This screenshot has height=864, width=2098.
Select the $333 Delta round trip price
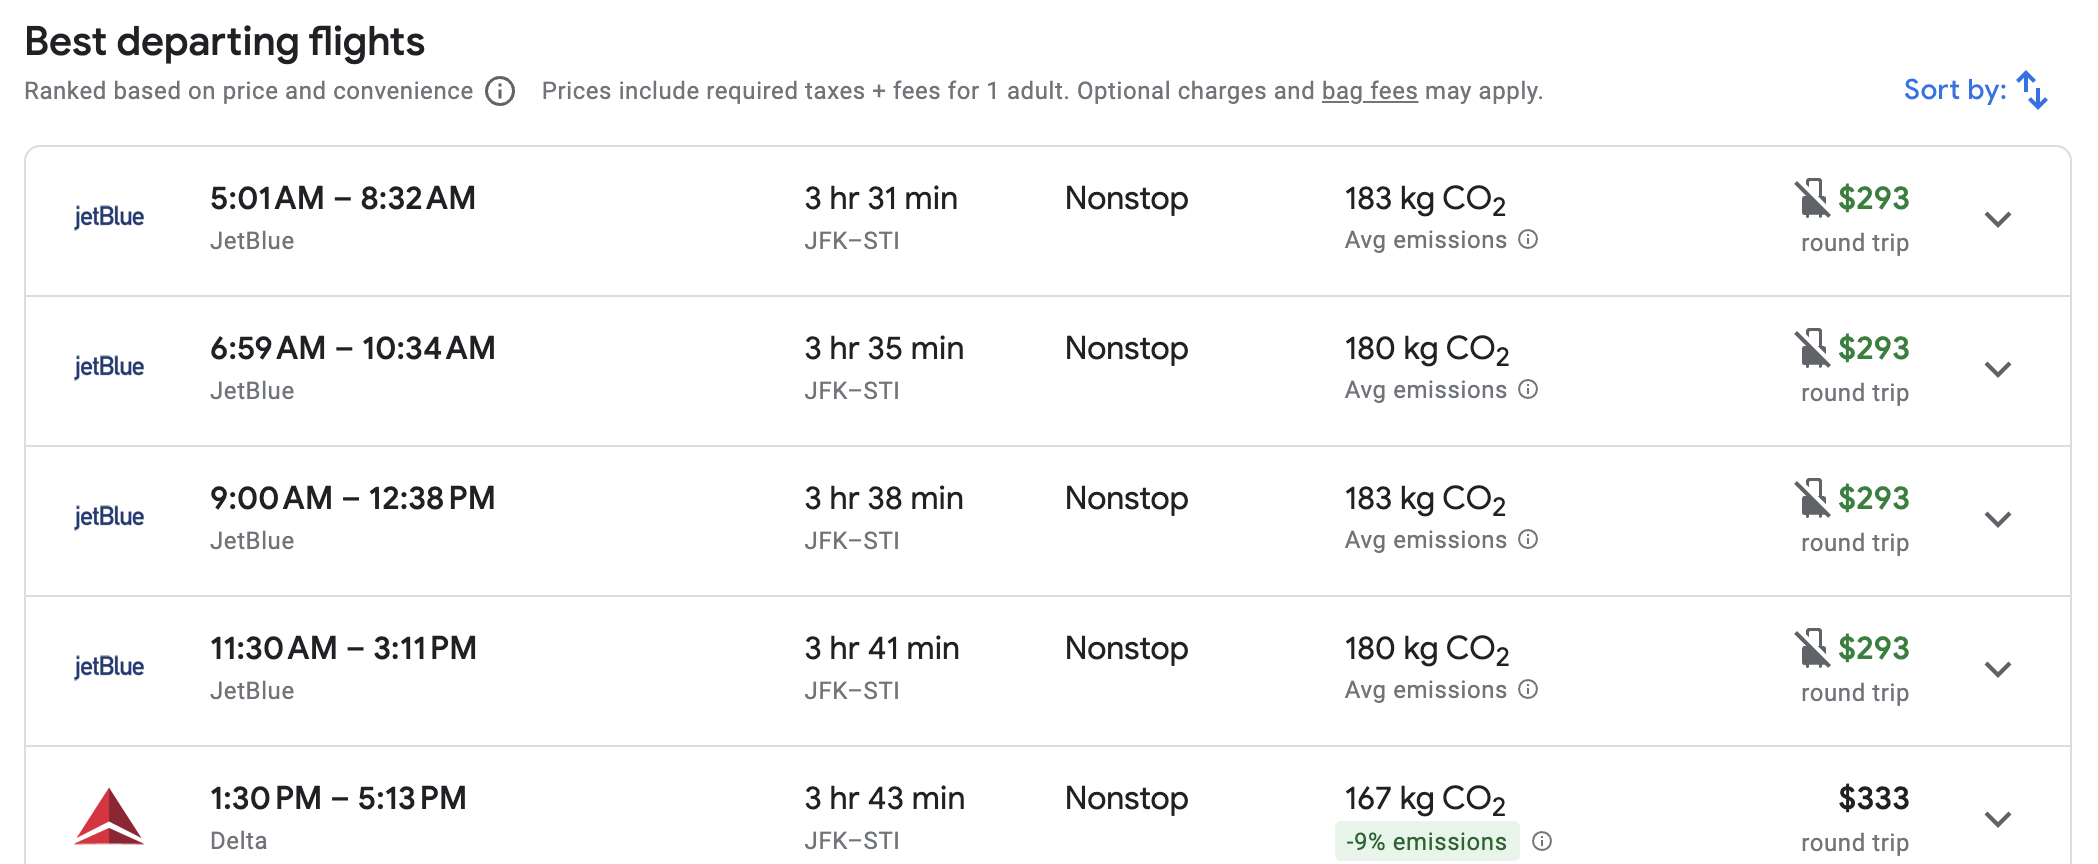(x=1873, y=798)
